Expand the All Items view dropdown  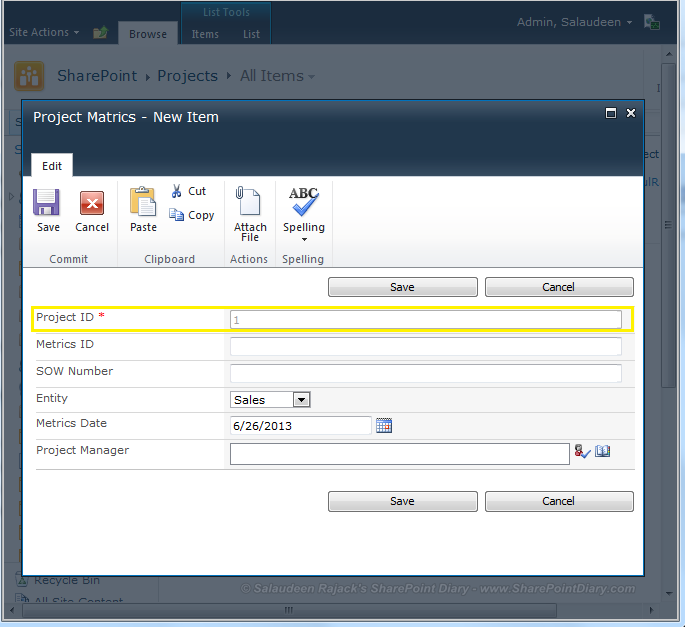point(311,77)
